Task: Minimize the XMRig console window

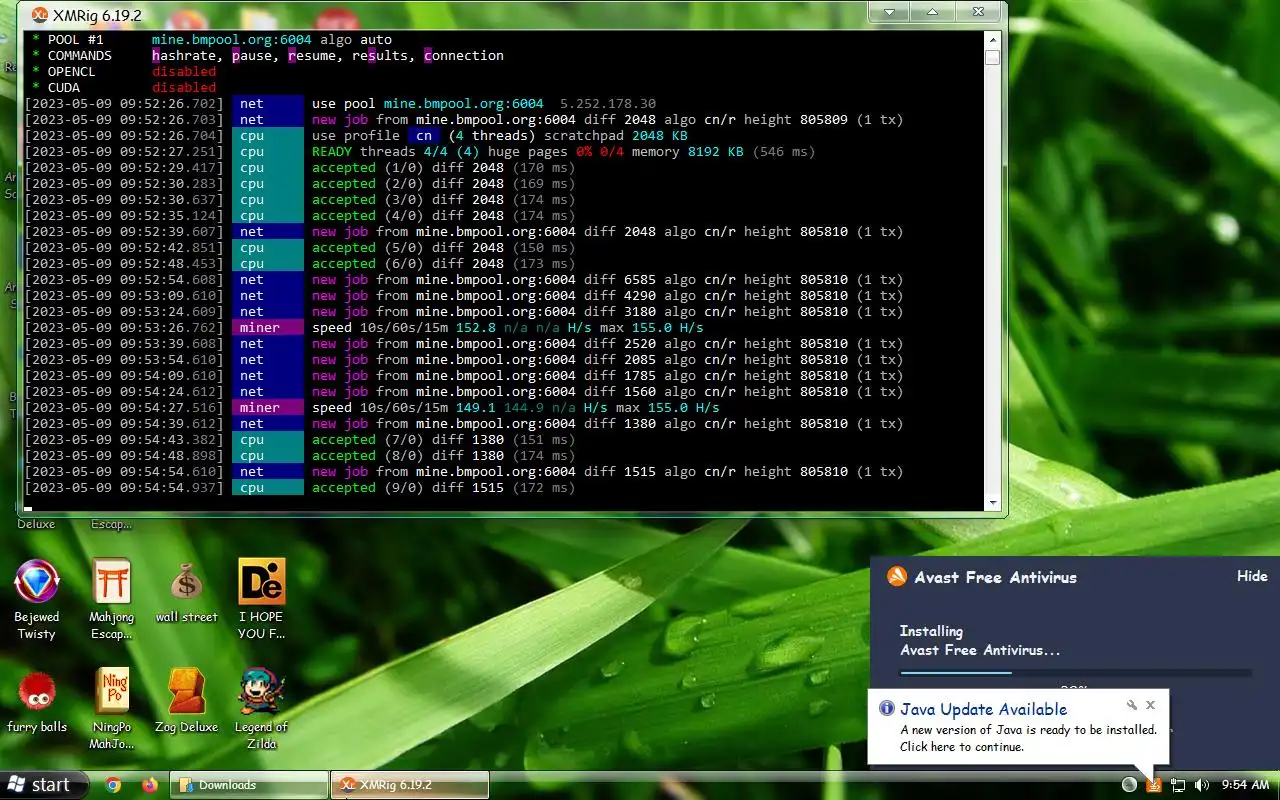Action: pos(887,12)
